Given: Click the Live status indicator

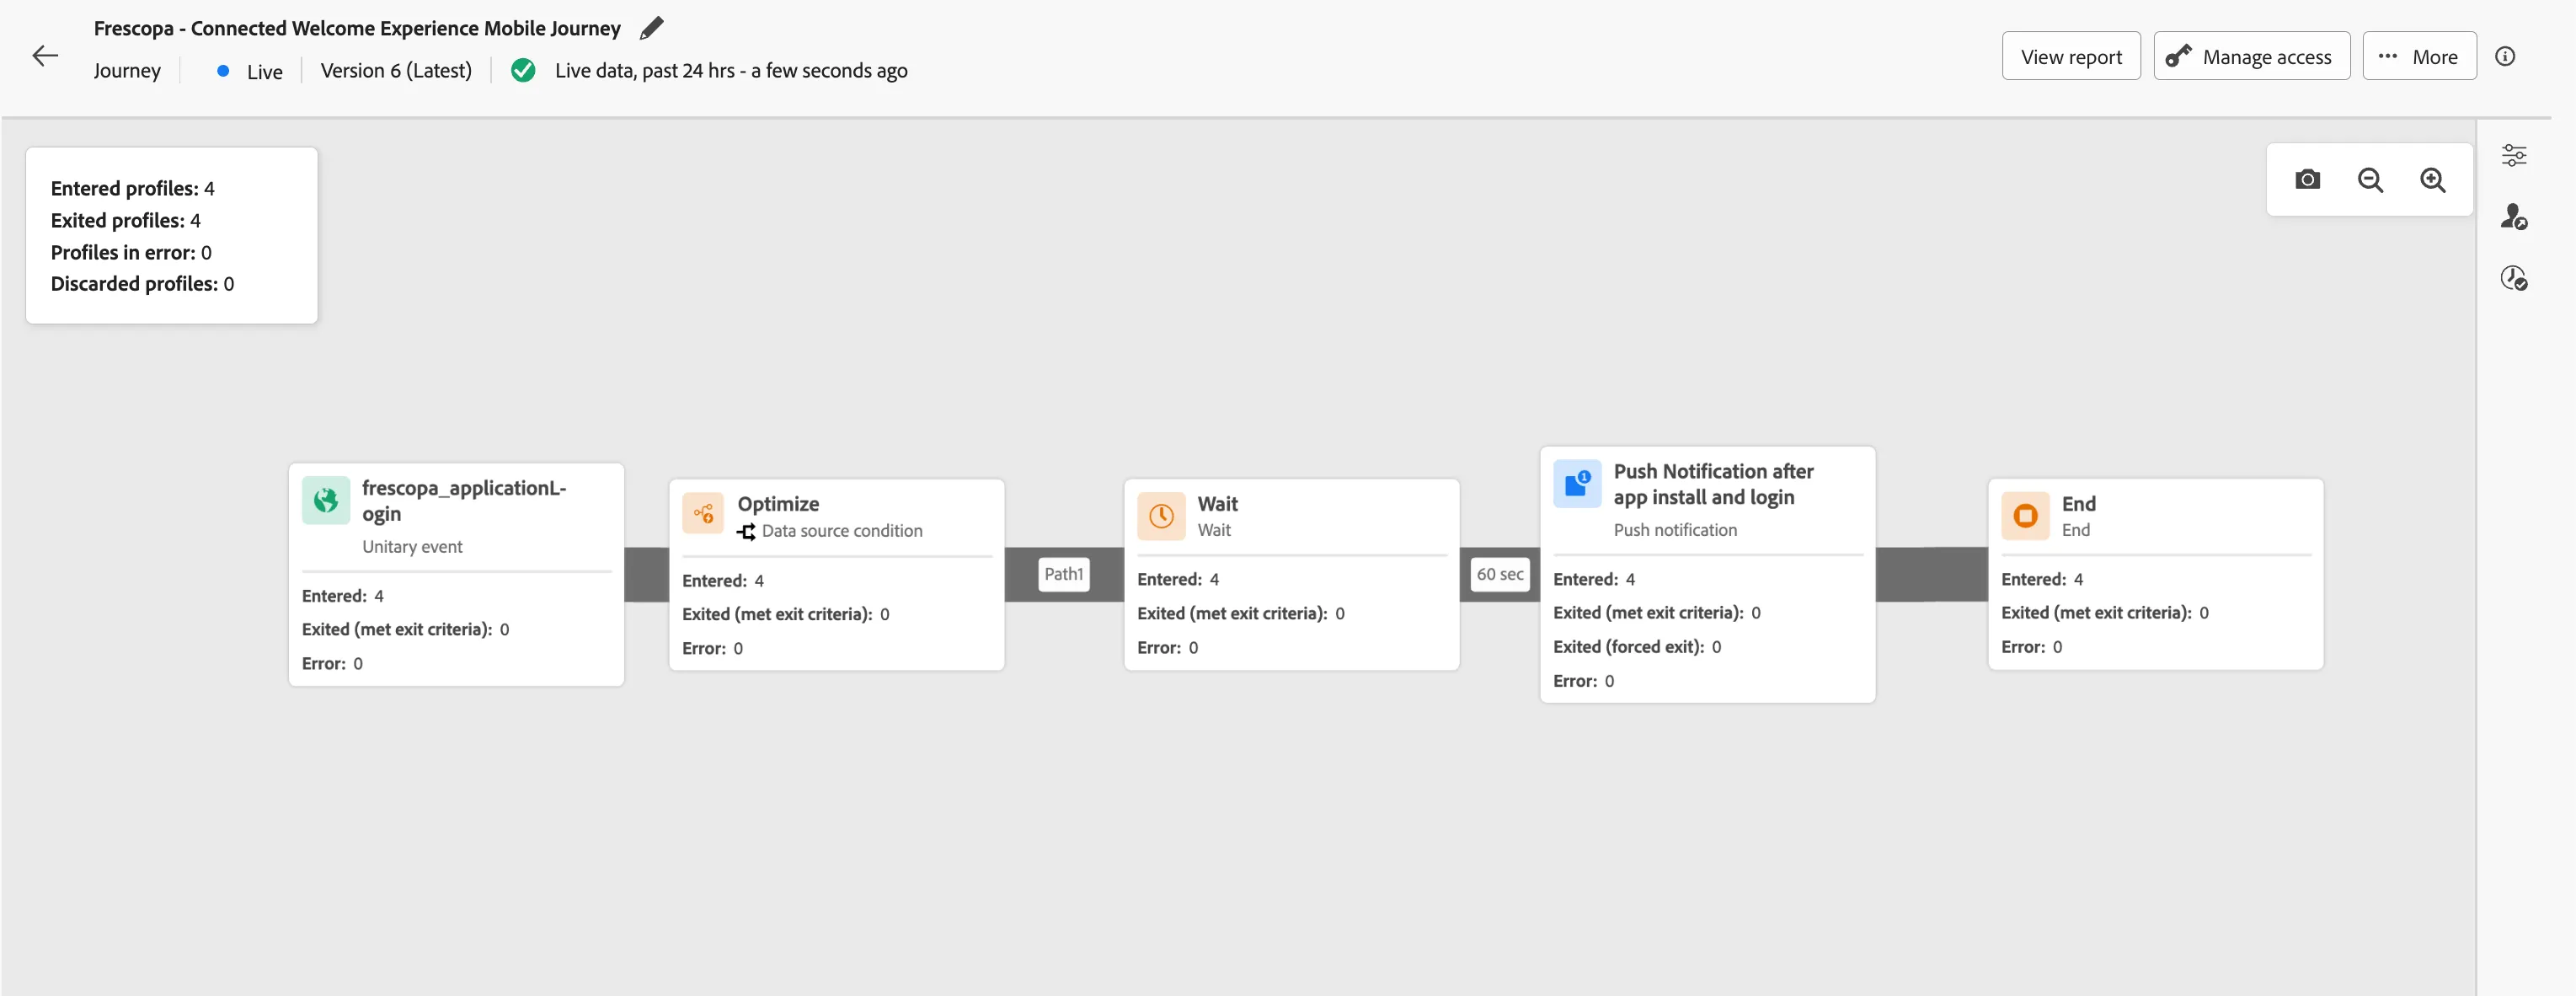Looking at the screenshot, I should click(250, 72).
